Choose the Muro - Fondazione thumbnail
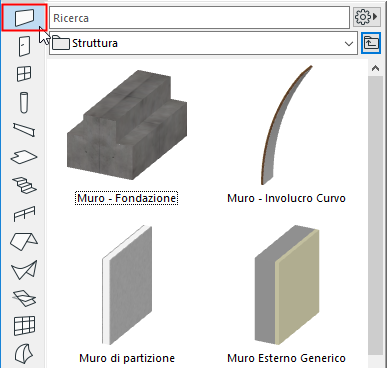 [x=127, y=124]
